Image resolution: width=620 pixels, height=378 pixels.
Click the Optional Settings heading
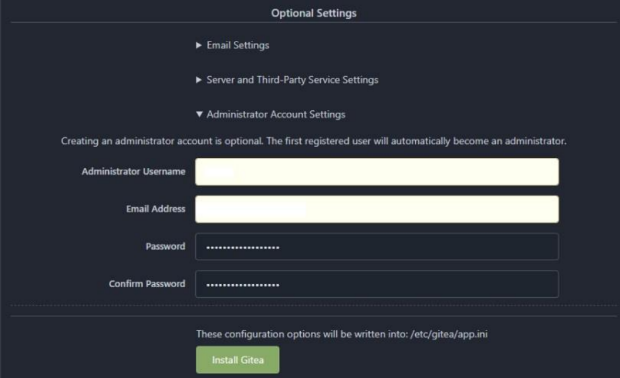(314, 13)
